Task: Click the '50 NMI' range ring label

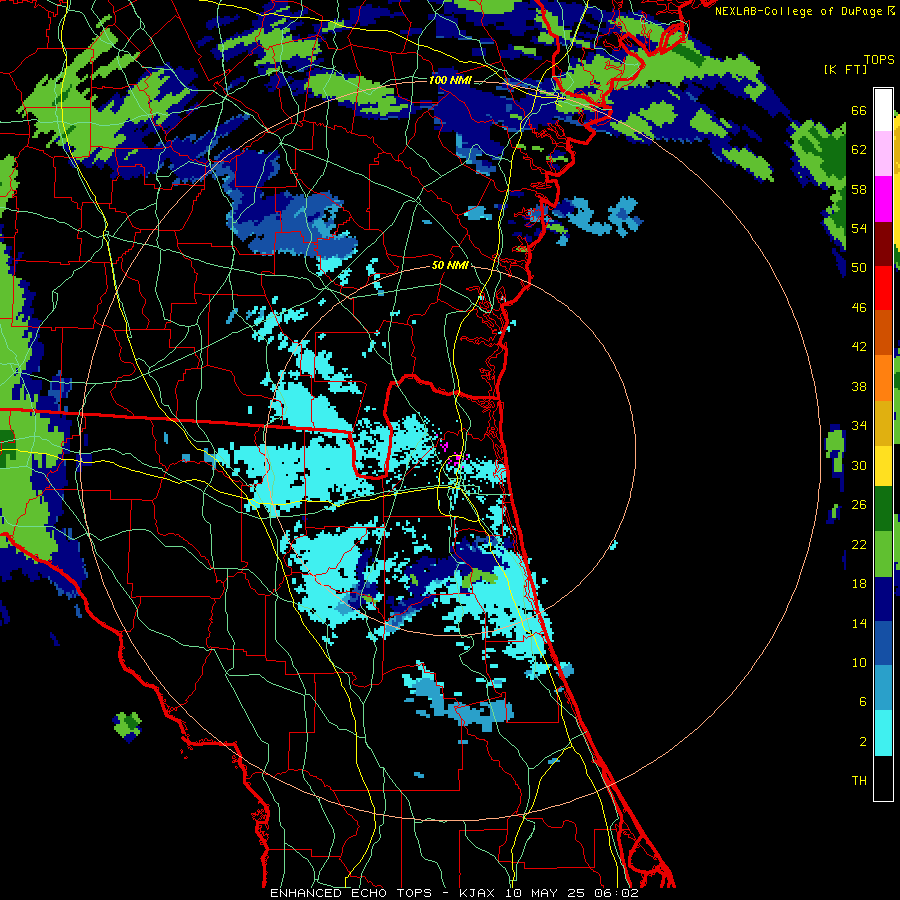Action: coord(451,265)
